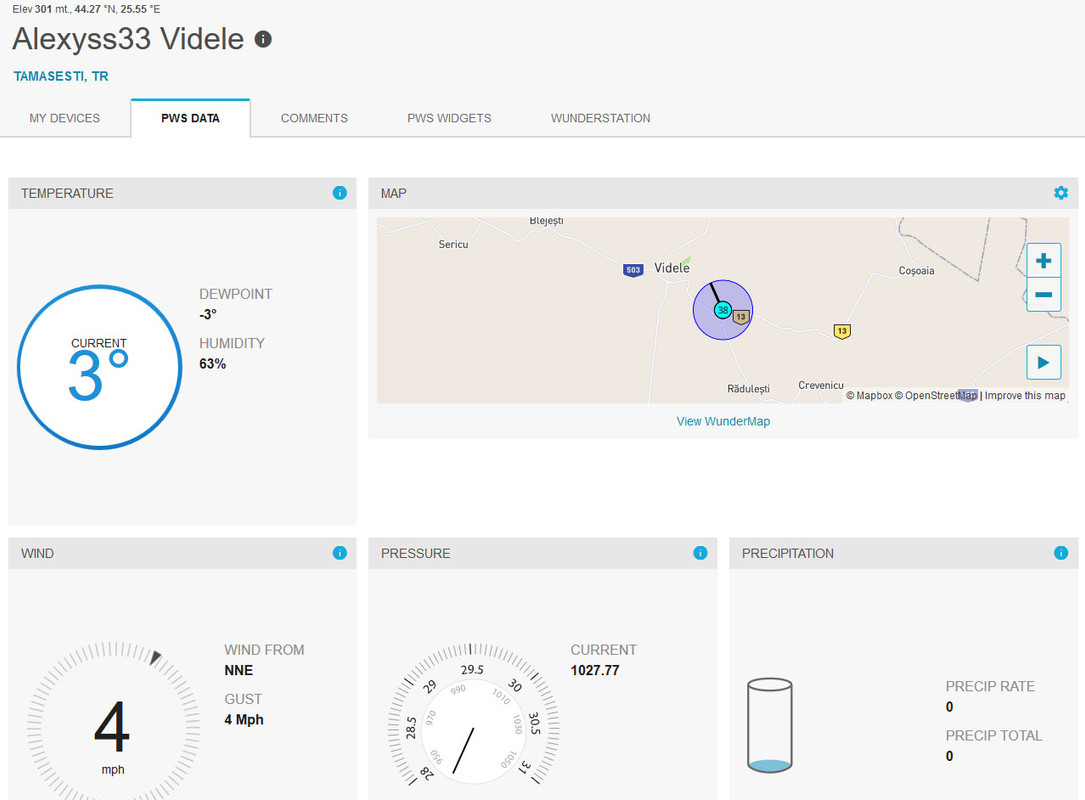The height and width of the screenshot is (800, 1085).
Task: Click the elevation and coordinates line
Action: 86,9
